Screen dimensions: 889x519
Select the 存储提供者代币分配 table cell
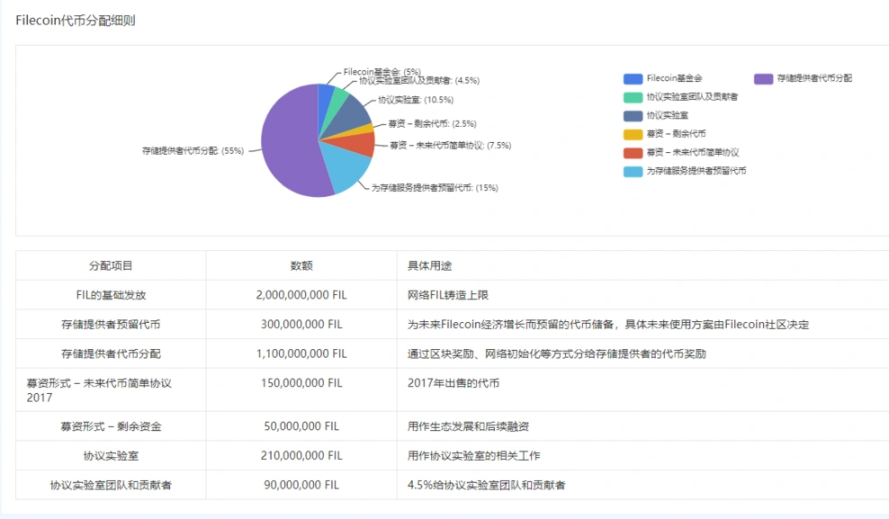(111, 354)
